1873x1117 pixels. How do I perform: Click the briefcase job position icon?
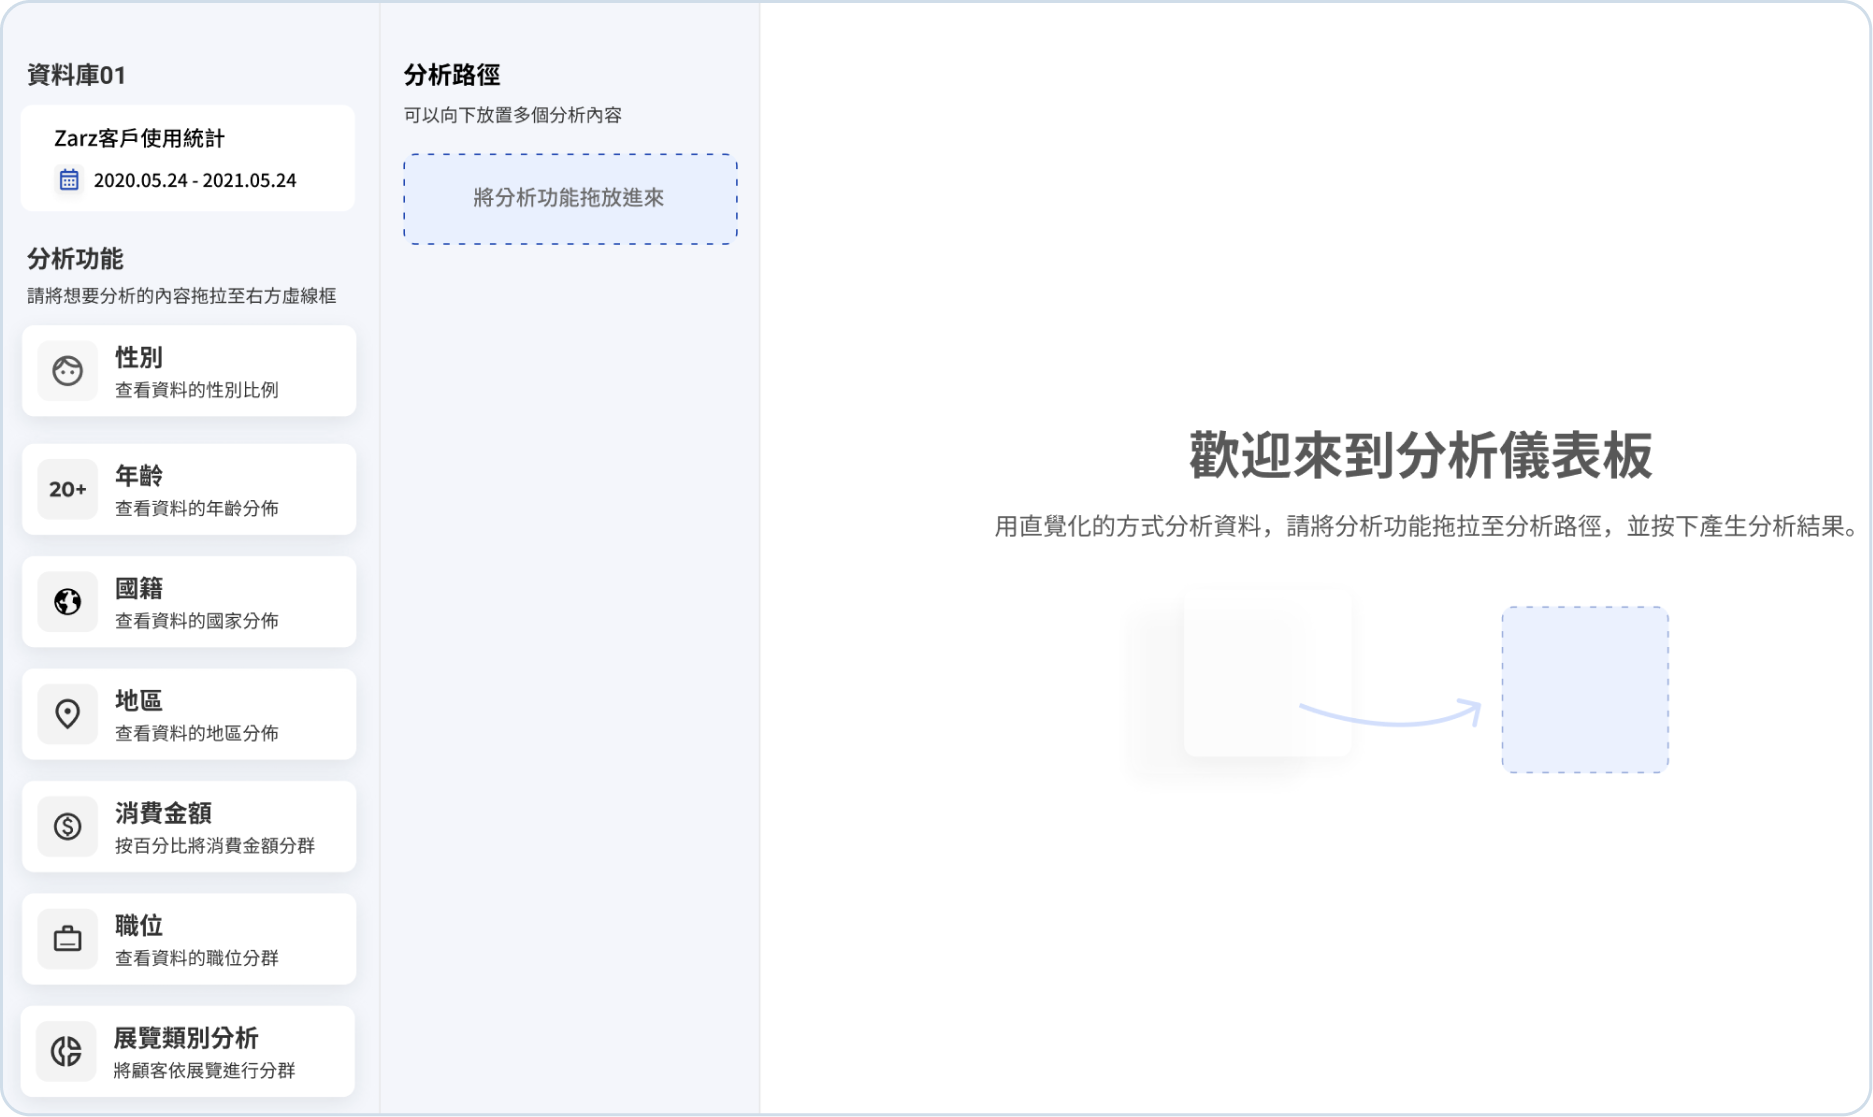pos(67,939)
